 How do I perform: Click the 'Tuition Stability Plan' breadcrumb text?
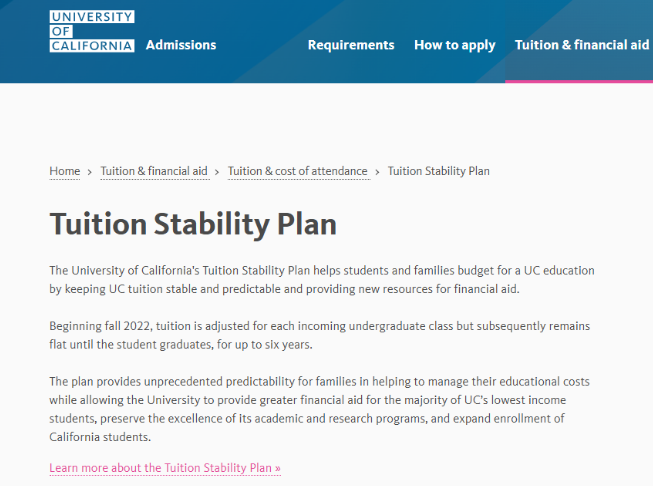(x=438, y=171)
